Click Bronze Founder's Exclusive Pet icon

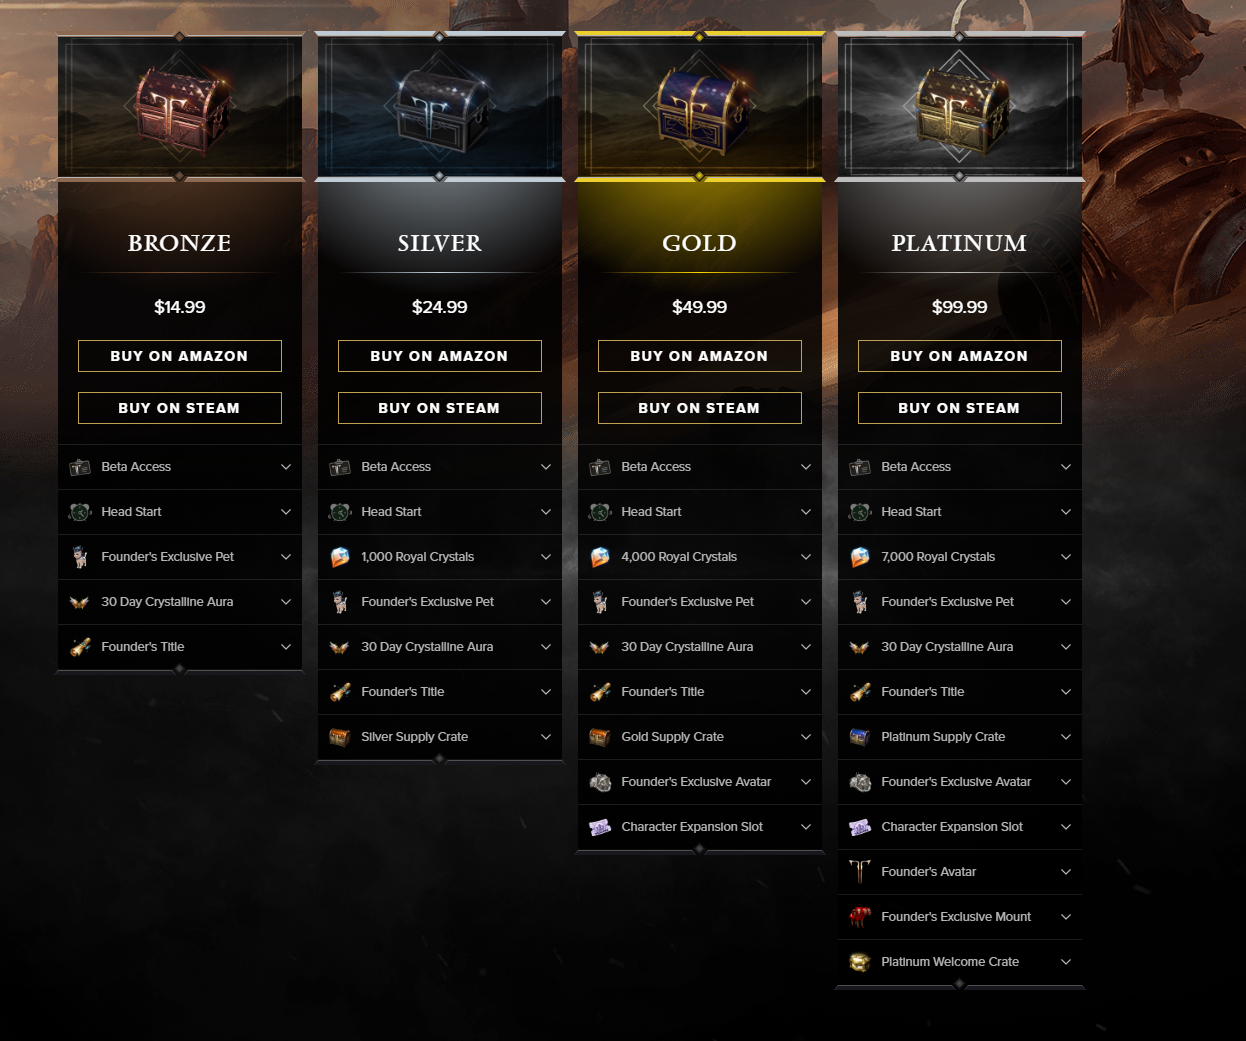(80, 557)
